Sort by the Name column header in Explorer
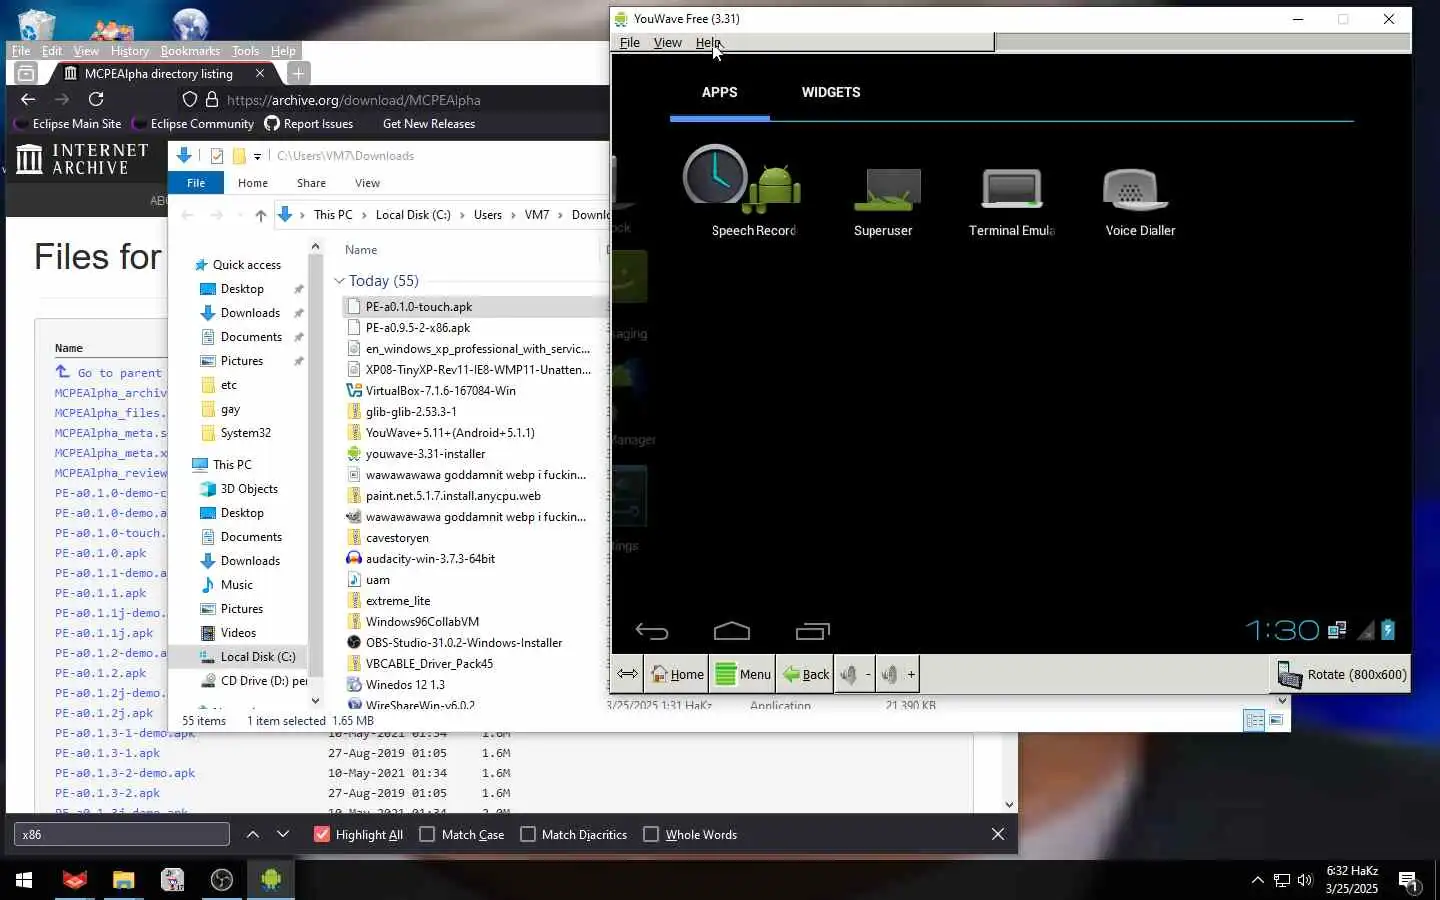Screen dimensions: 1440x900 361,250
